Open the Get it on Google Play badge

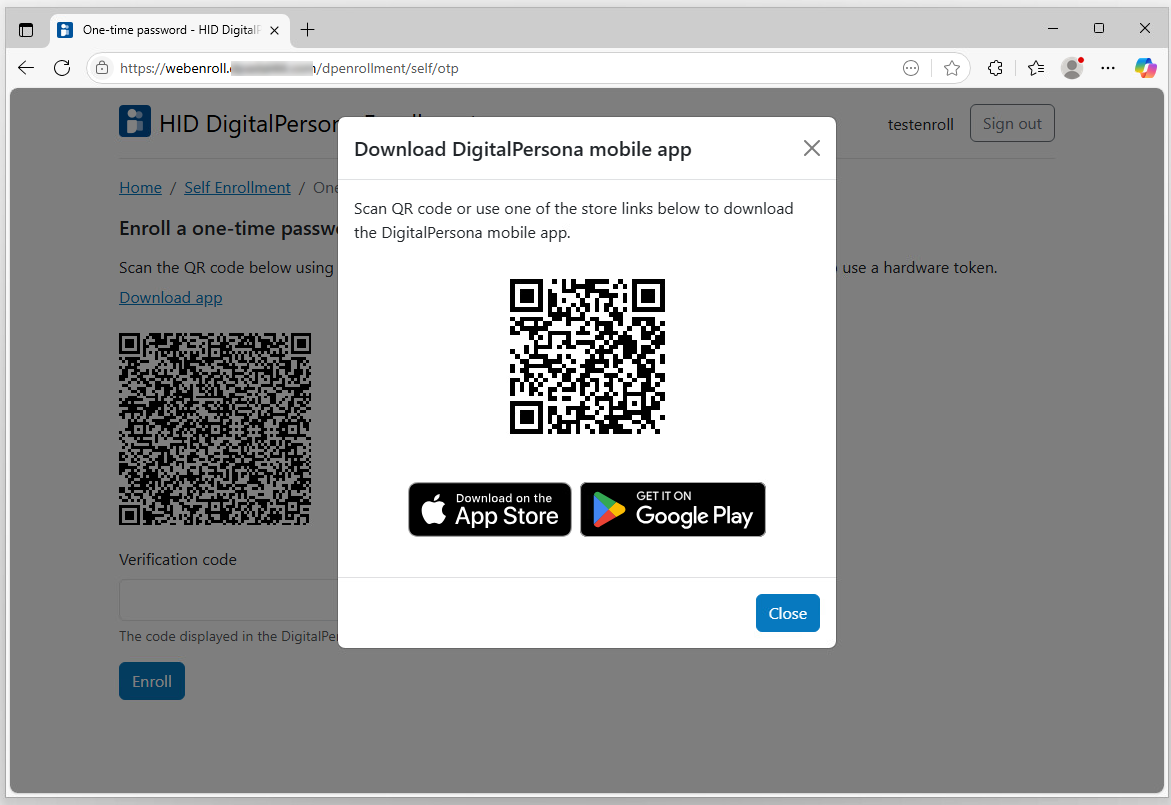click(673, 510)
